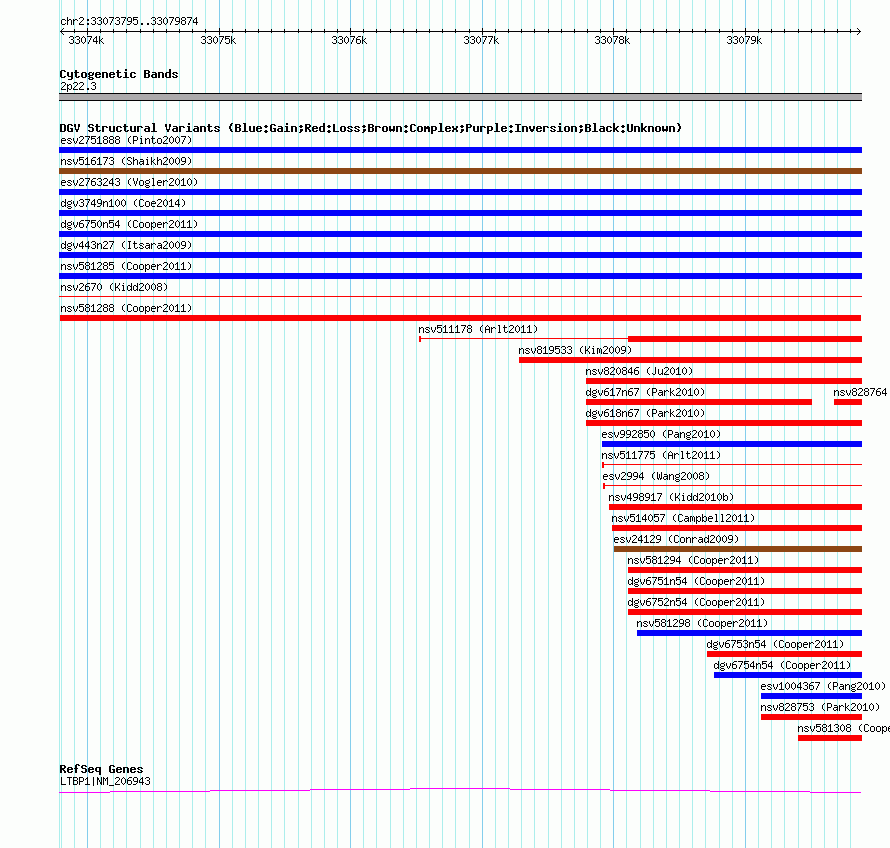Image resolution: width=890 pixels, height=848 pixels.
Task: Click the blue esv1004367 gain bar
Action: (811, 696)
